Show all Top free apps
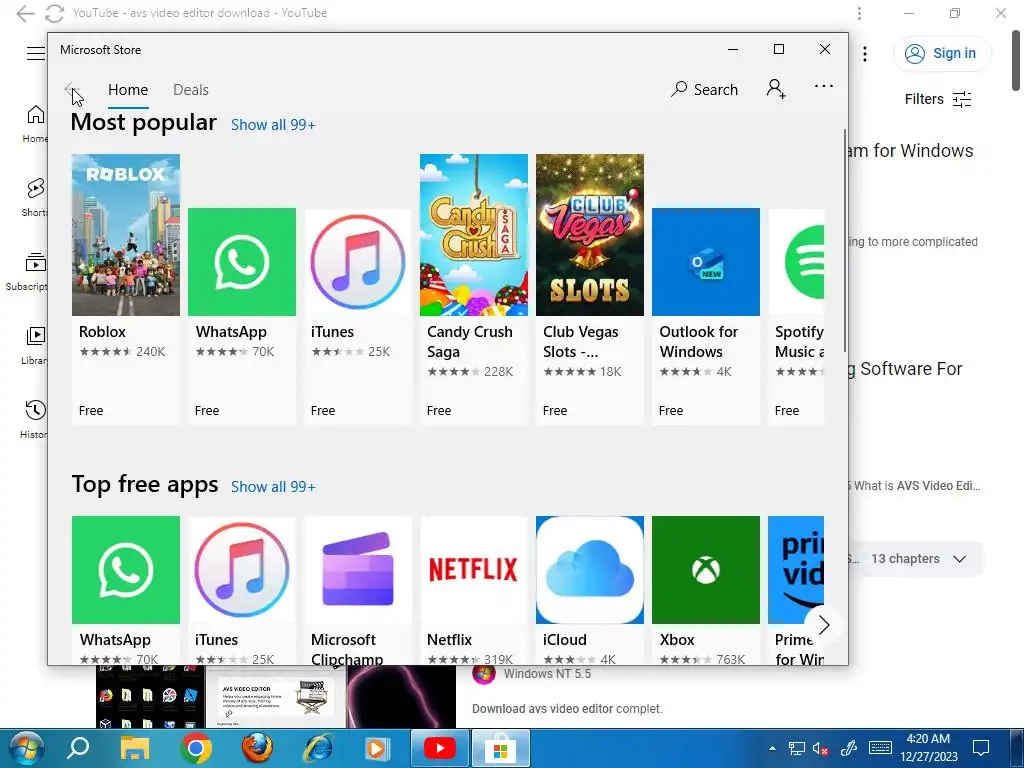The image size is (1024, 768). pyautogui.click(x=273, y=487)
